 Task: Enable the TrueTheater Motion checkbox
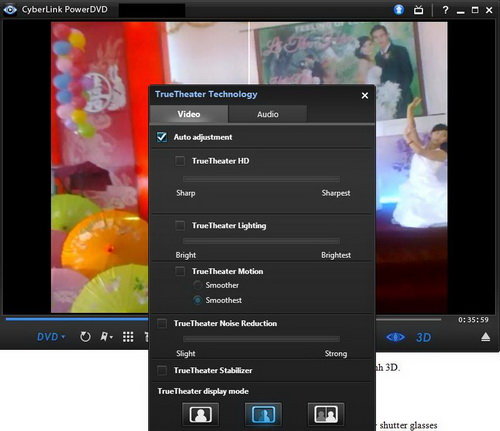[180, 271]
